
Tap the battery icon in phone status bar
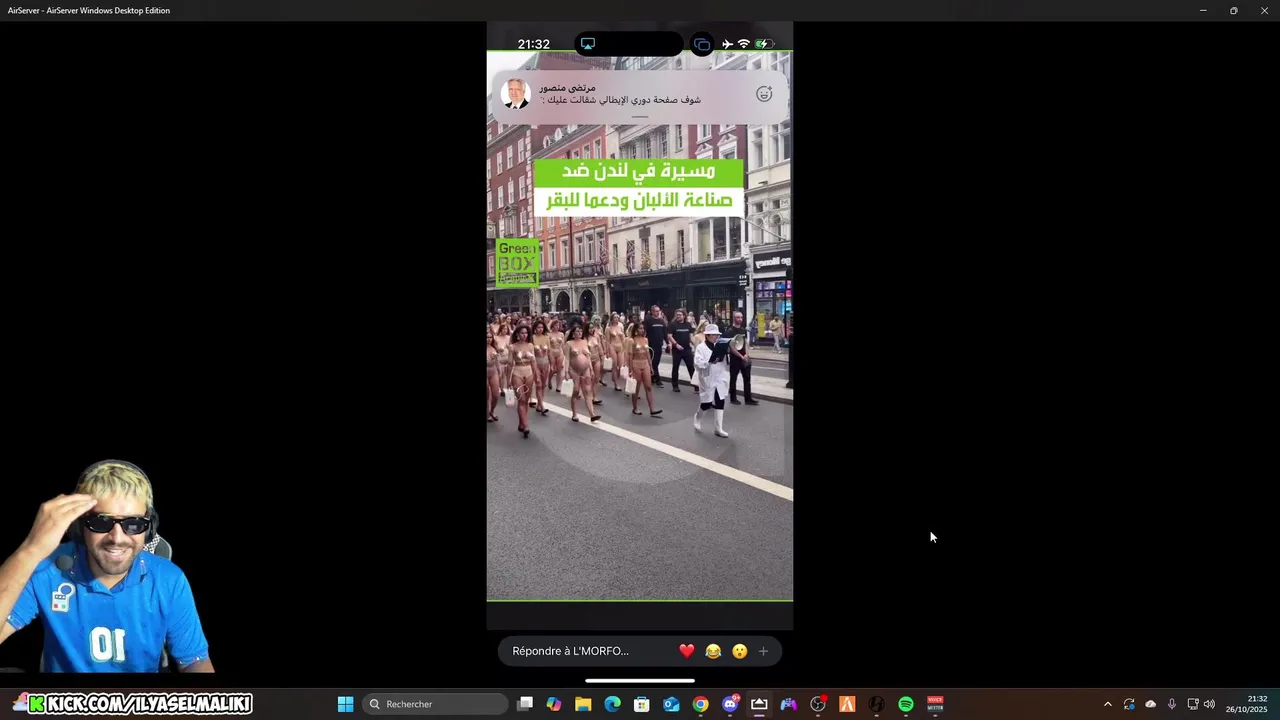click(764, 44)
